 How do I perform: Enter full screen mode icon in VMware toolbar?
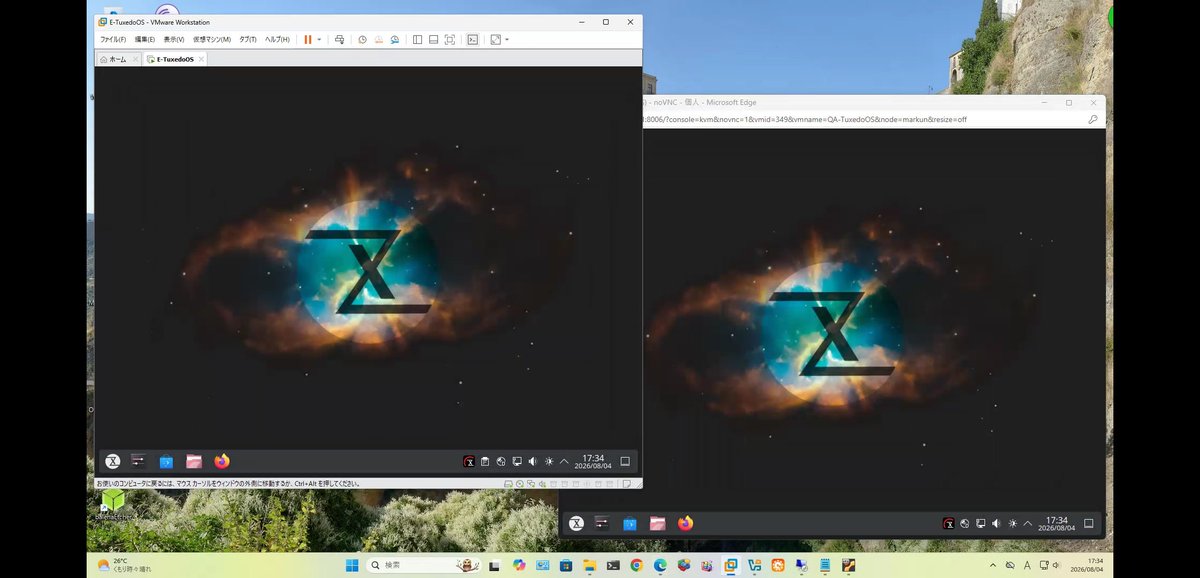click(x=449, y=39)
